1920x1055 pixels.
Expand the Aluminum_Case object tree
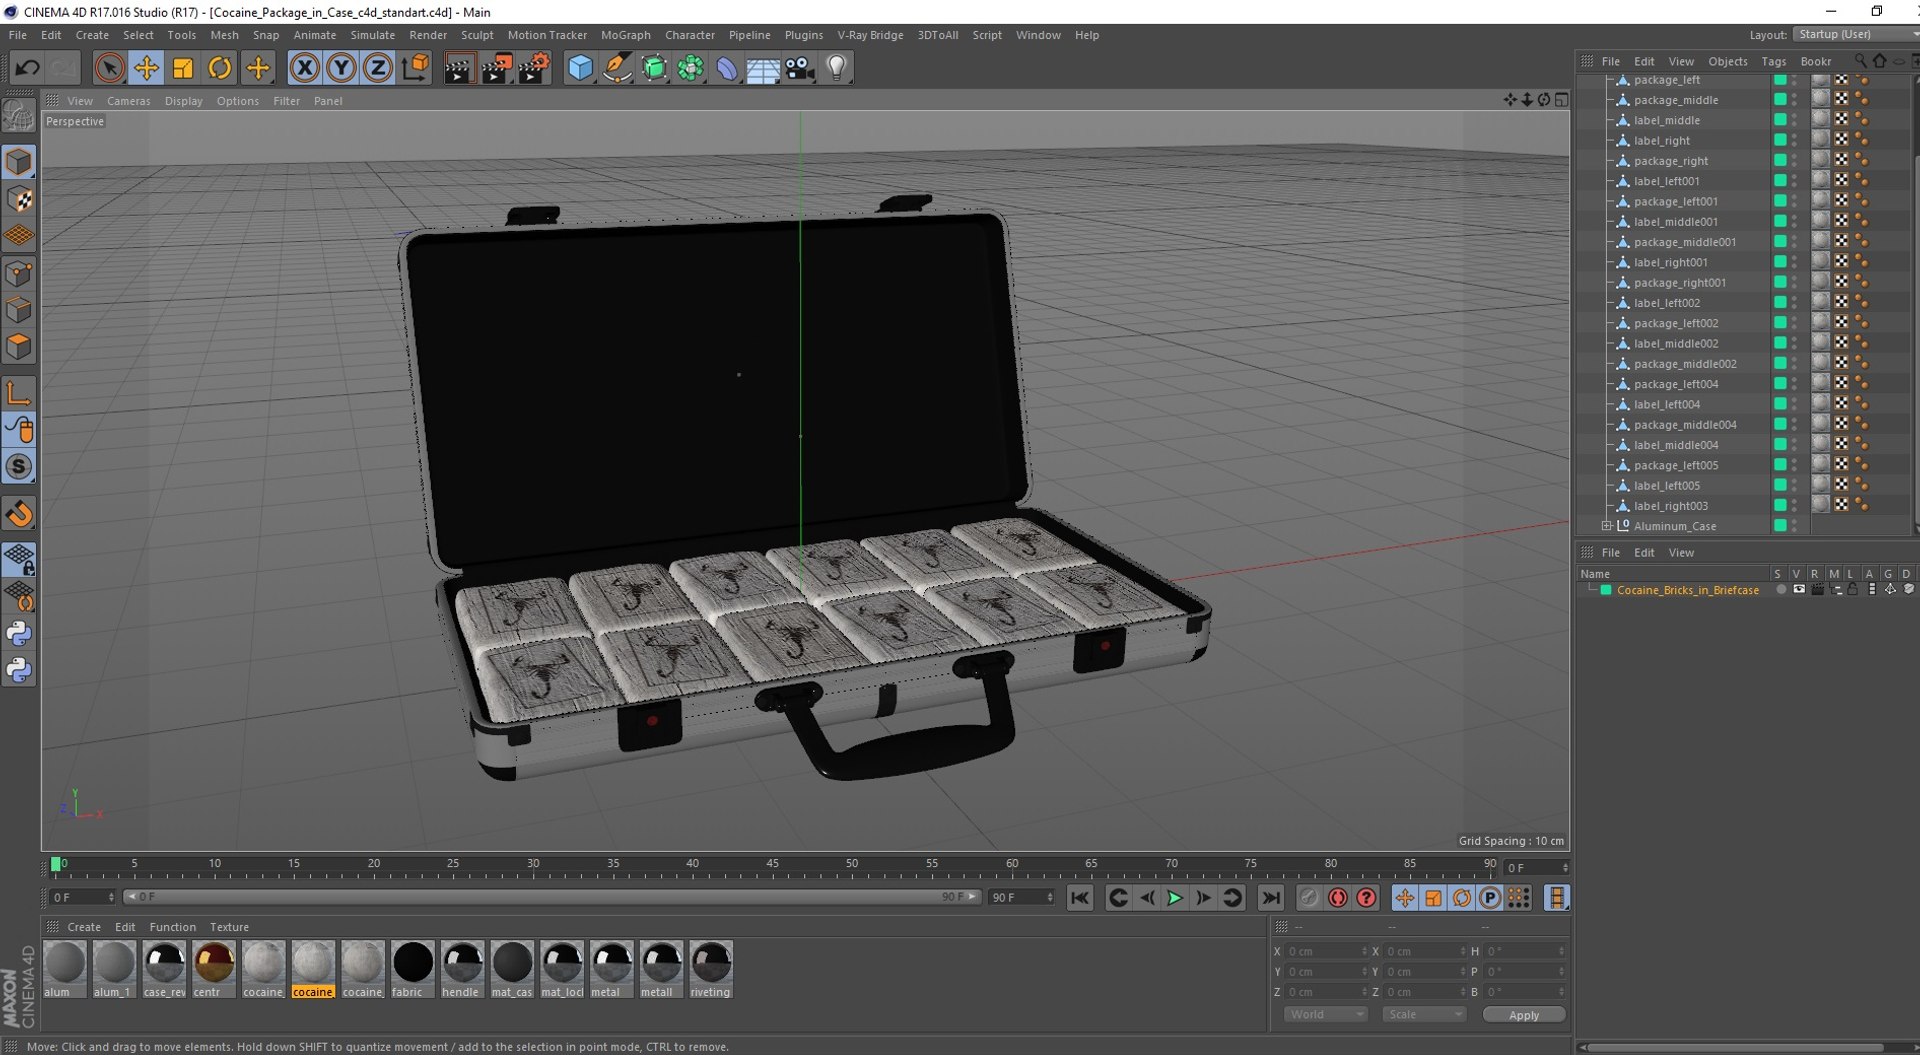1607,526
